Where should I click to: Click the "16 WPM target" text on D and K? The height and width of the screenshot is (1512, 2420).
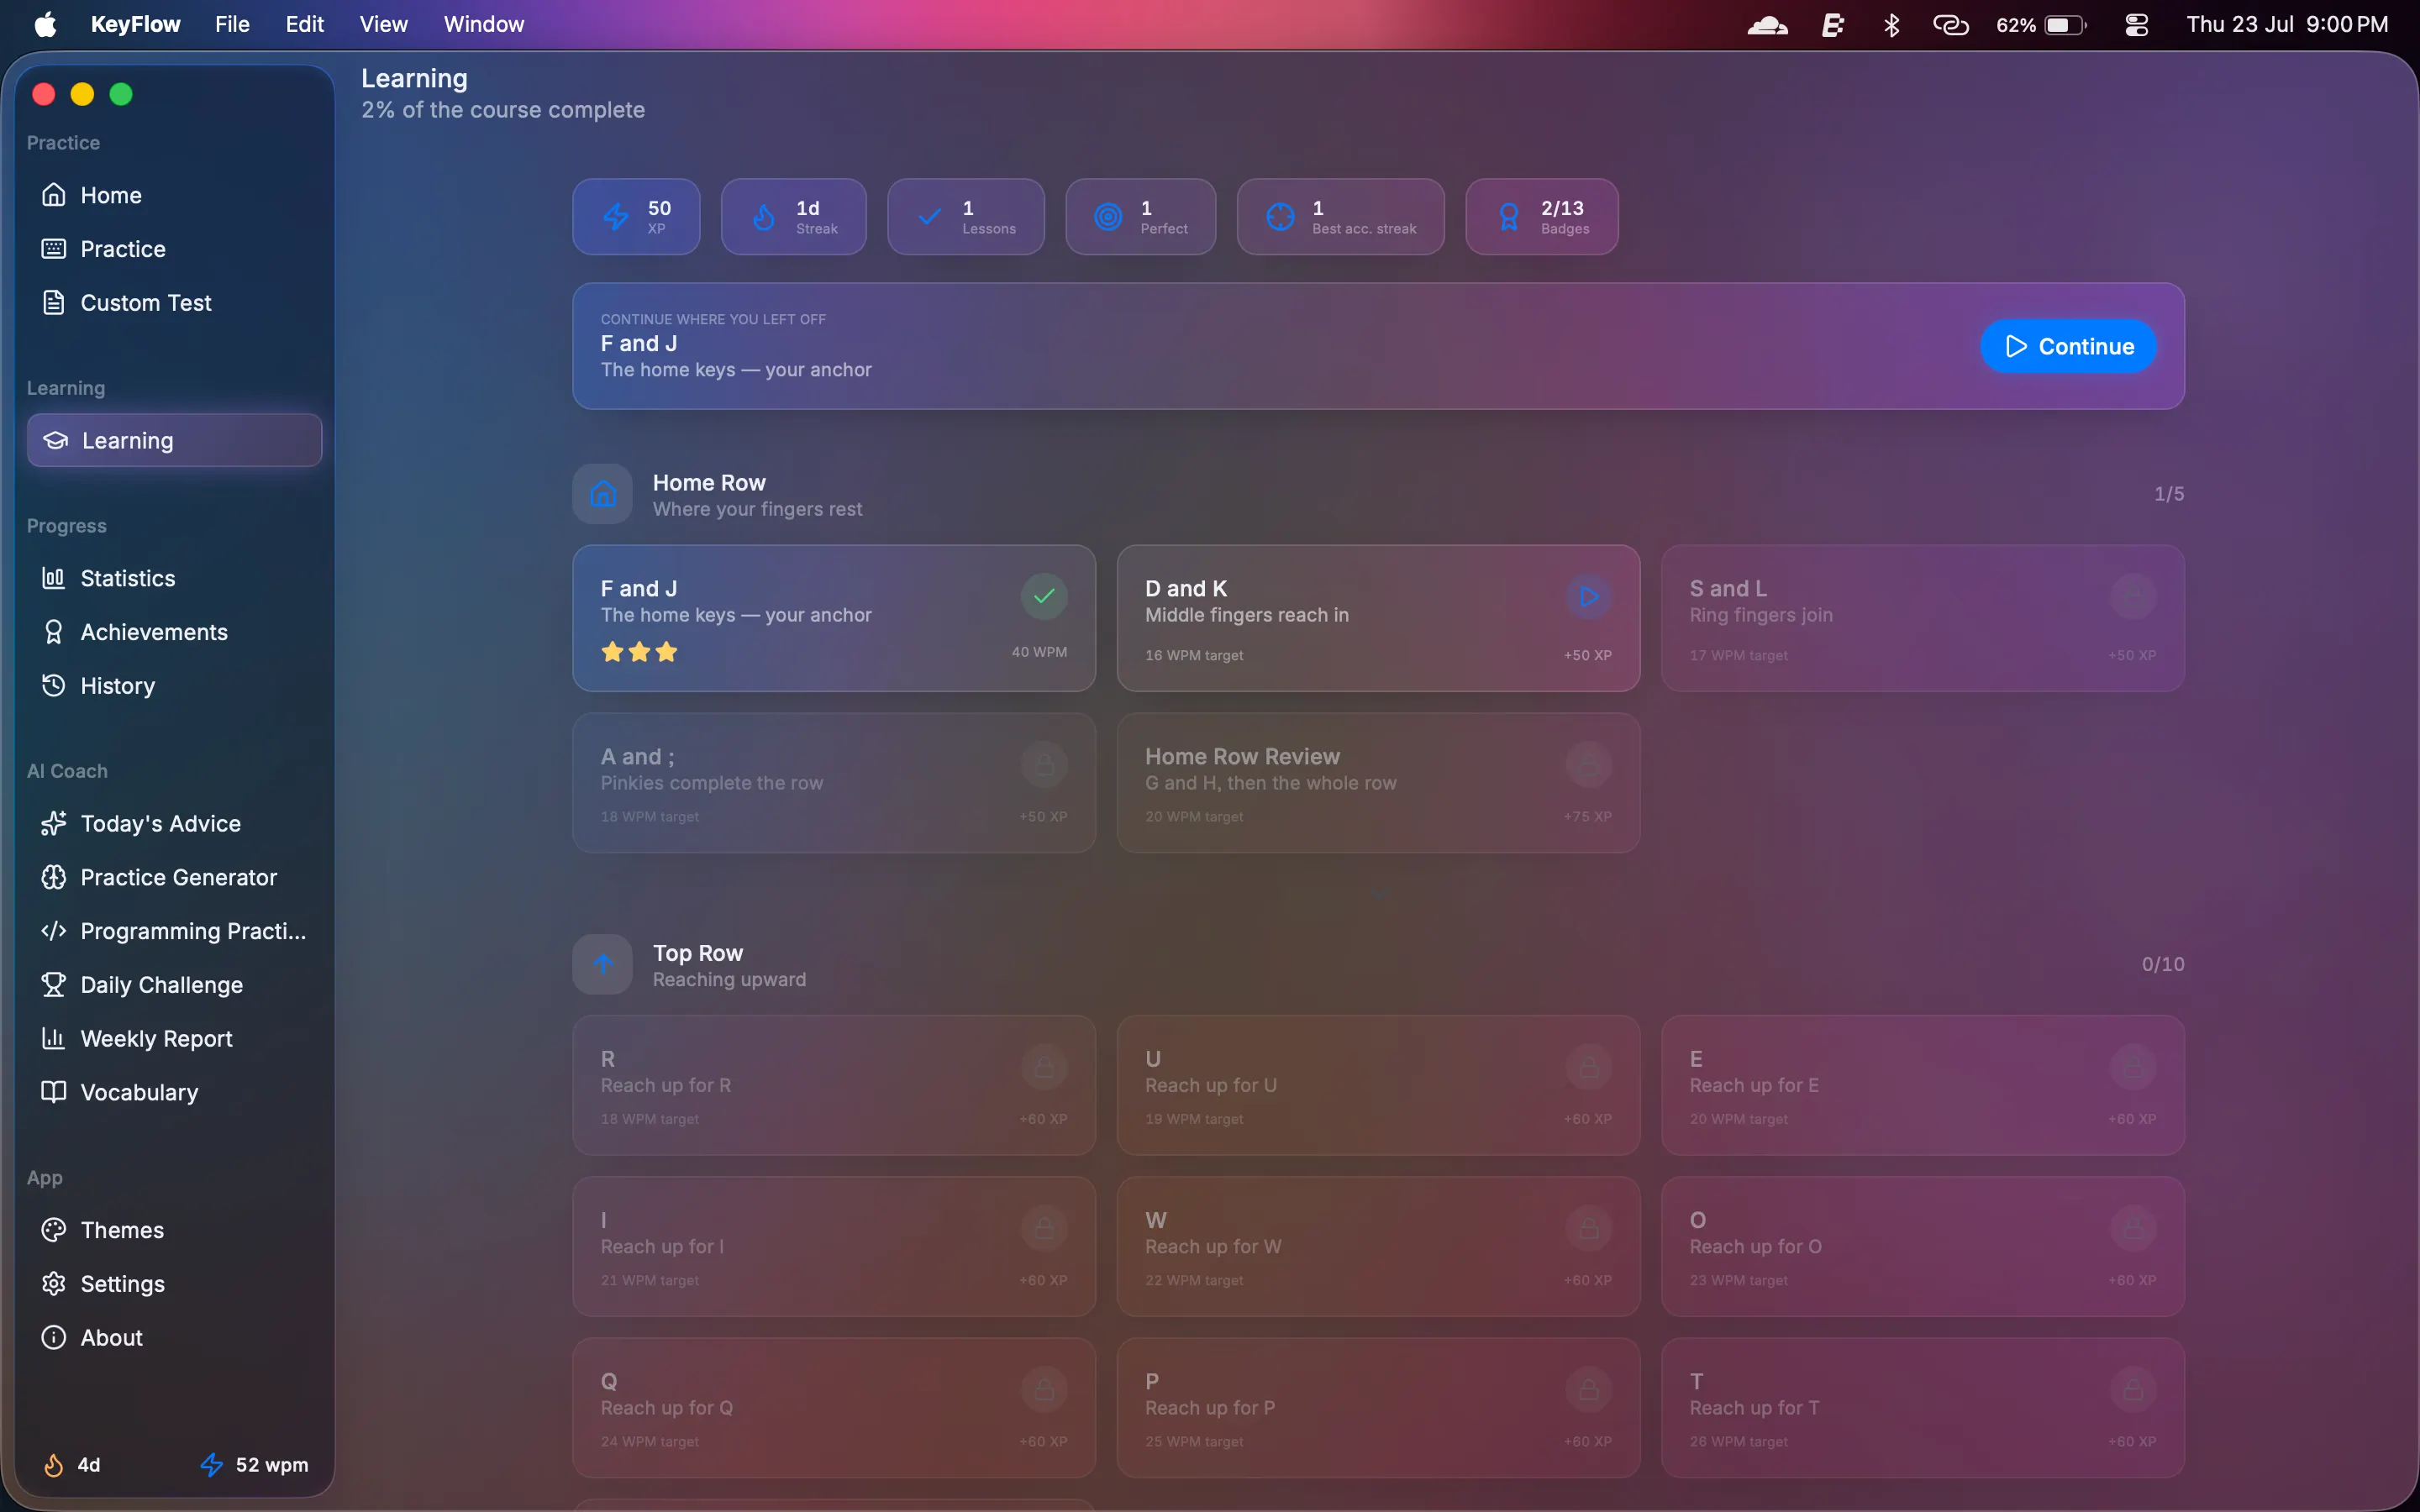point(1194,656)
